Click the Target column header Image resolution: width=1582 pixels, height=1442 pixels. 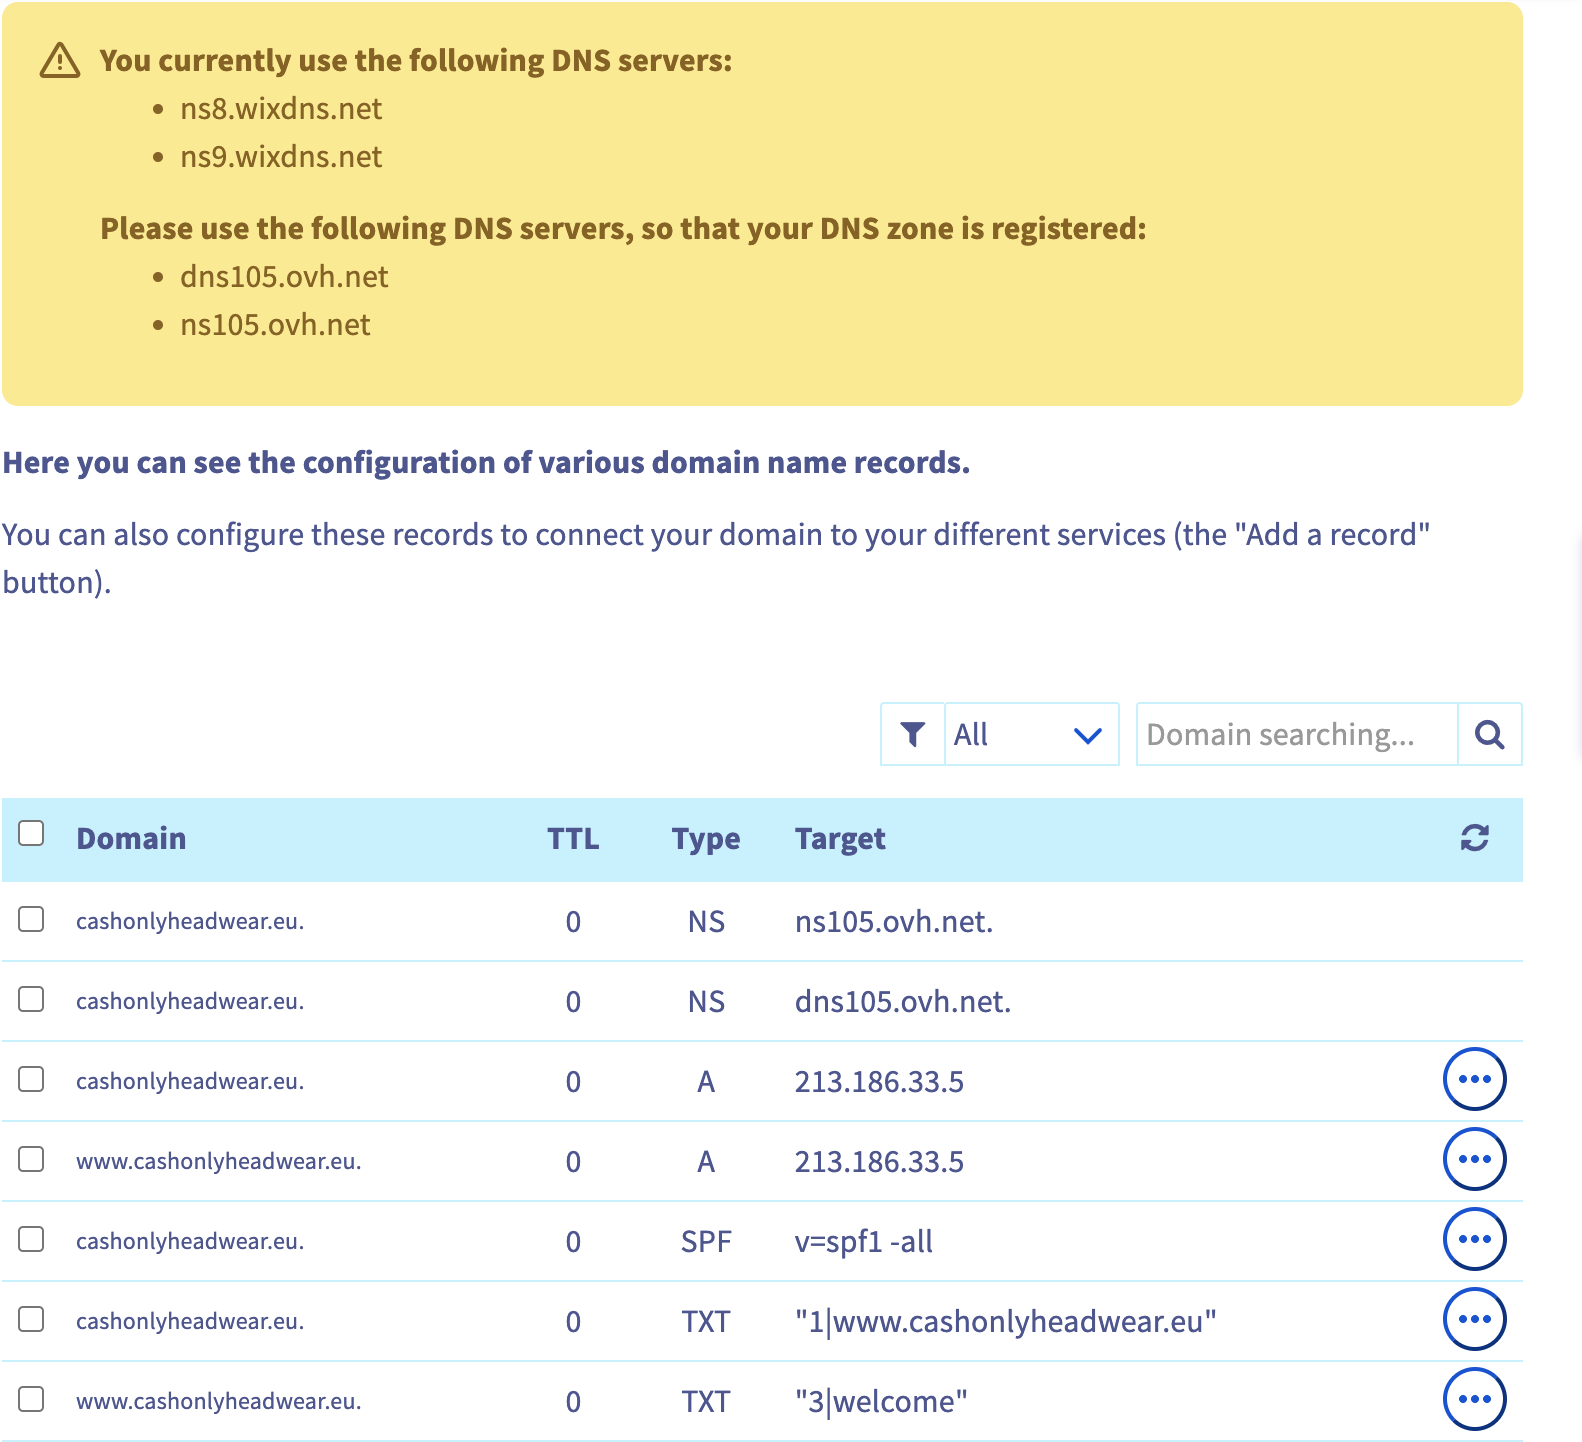[x=840, y=839]
